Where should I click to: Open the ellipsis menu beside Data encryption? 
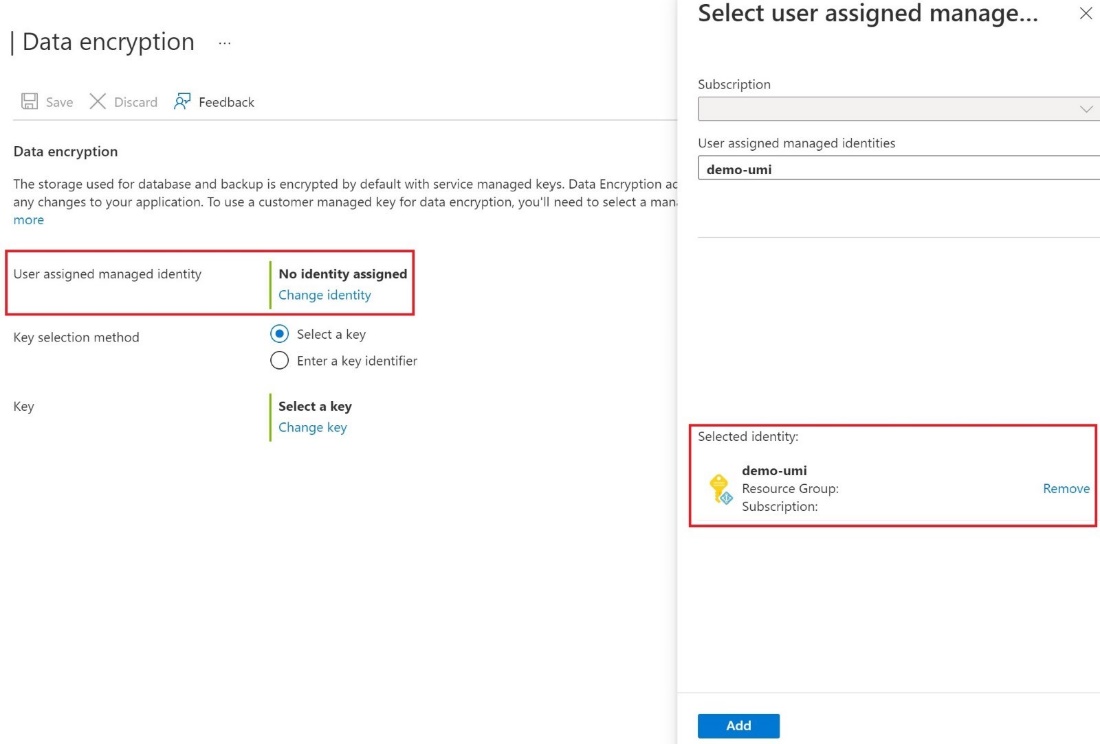[224, 44]
